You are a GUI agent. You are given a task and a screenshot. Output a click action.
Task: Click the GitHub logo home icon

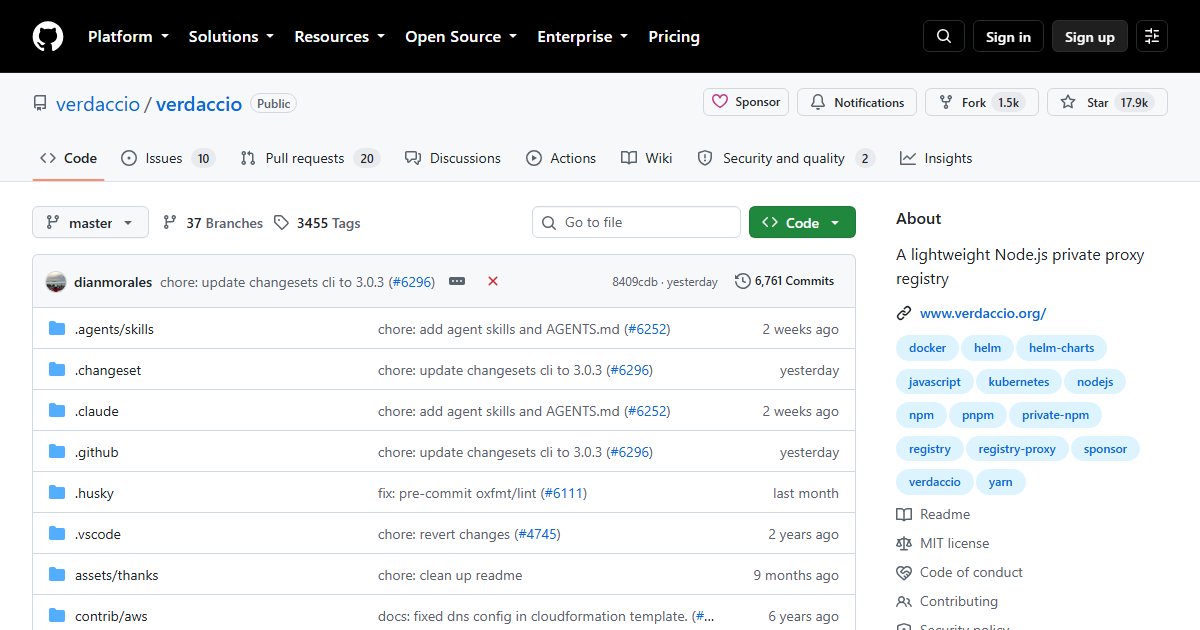point(47,37)
